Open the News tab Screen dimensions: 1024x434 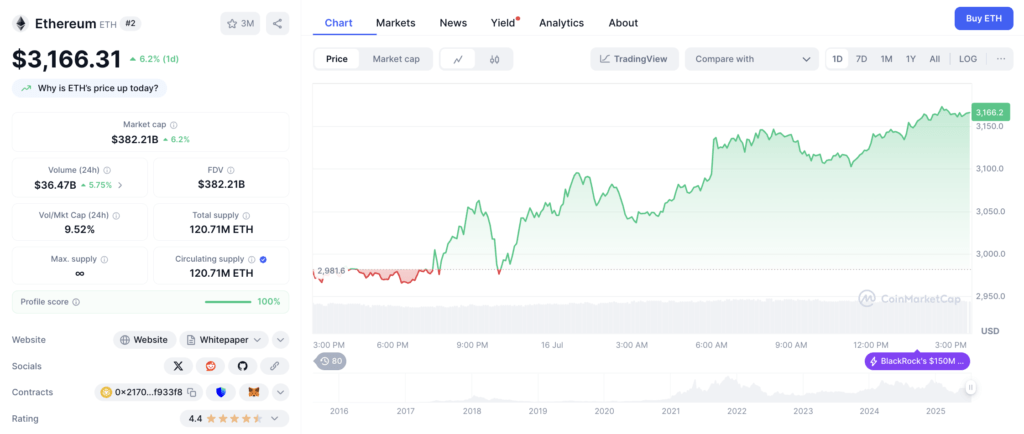click(x=453, y=23)
